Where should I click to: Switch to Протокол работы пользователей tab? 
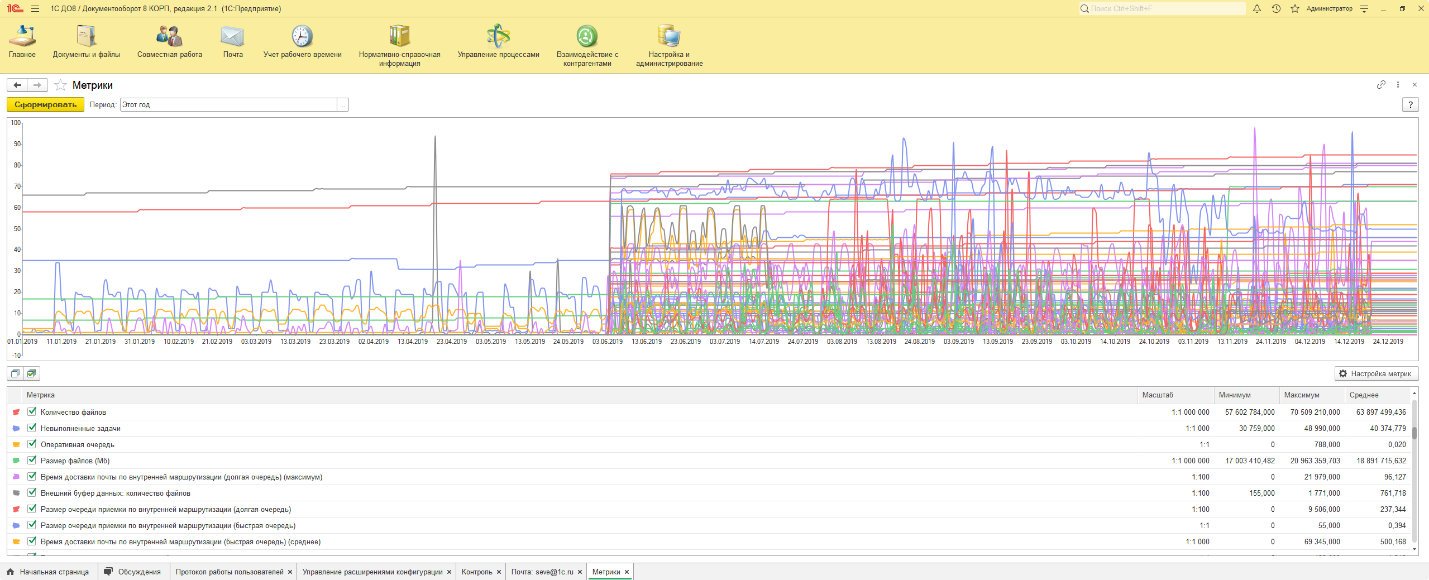(229, 572)
